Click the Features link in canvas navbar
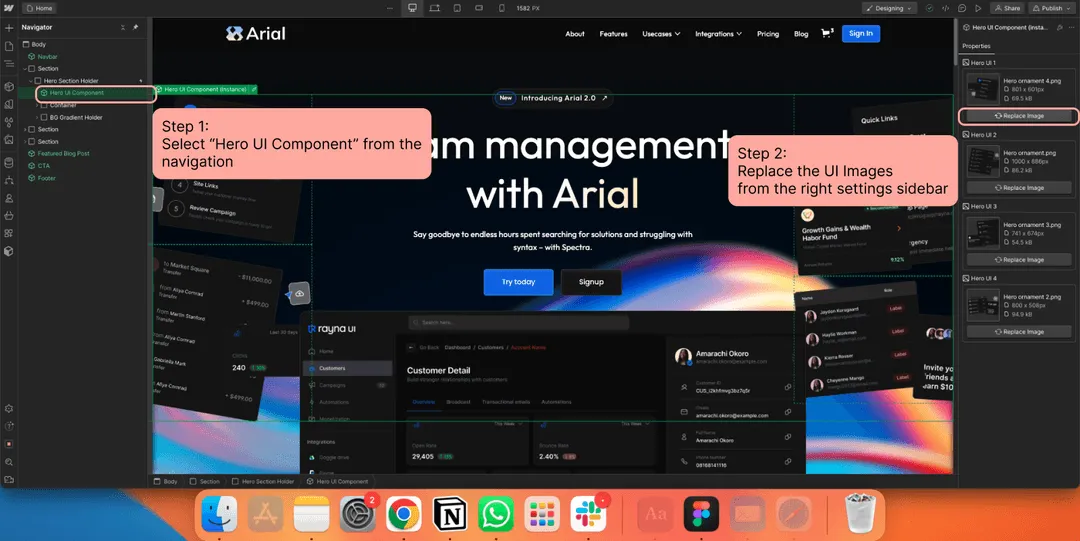 [613, 34]
